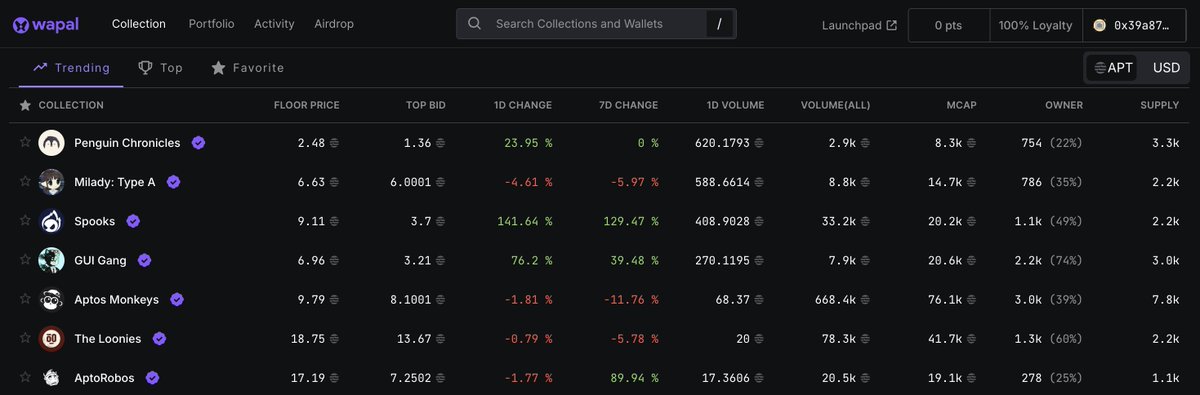Switch to the Top tab
This screenshot has width=1200, height=395.
pyautogui.click(x=160, y=68)
